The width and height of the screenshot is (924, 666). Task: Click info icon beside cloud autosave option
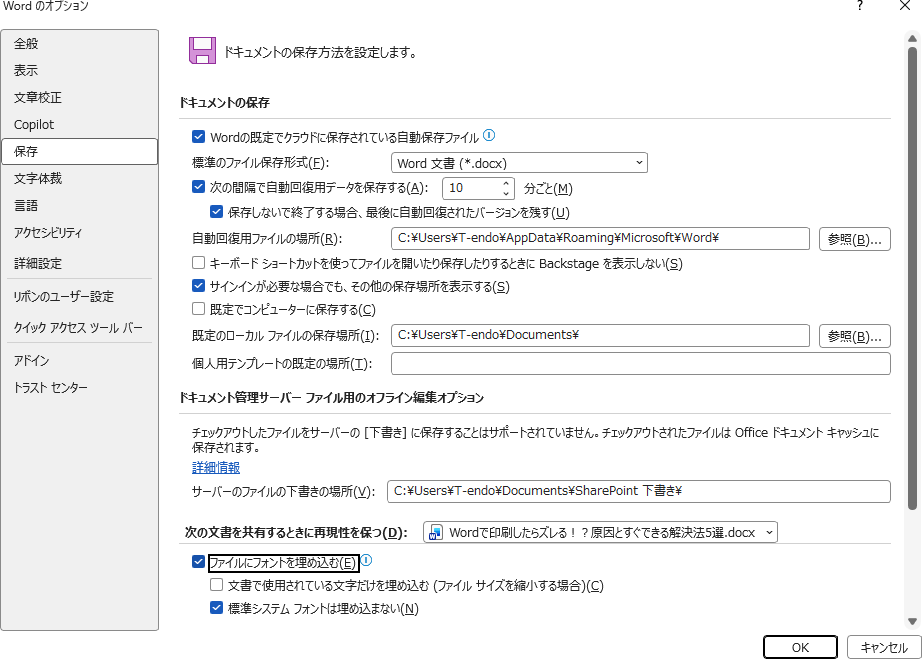click(x=490, y=136)
